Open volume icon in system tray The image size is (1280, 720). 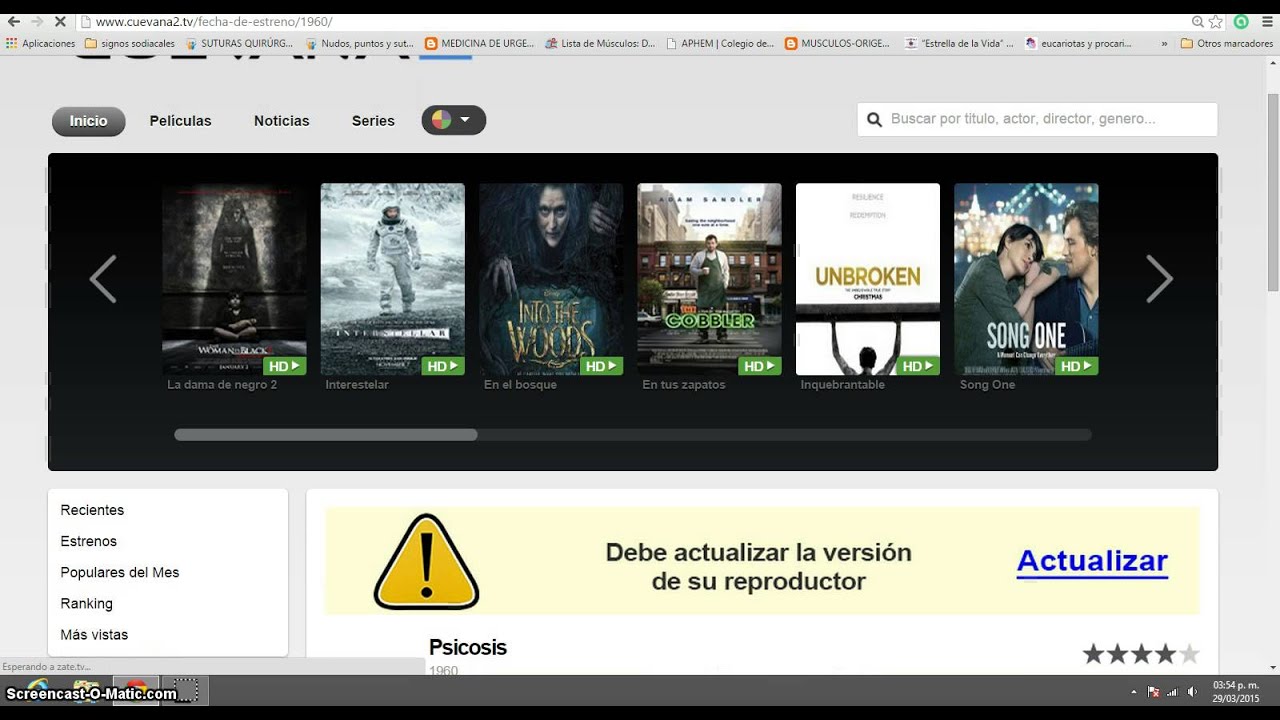tap(1192, 692)
